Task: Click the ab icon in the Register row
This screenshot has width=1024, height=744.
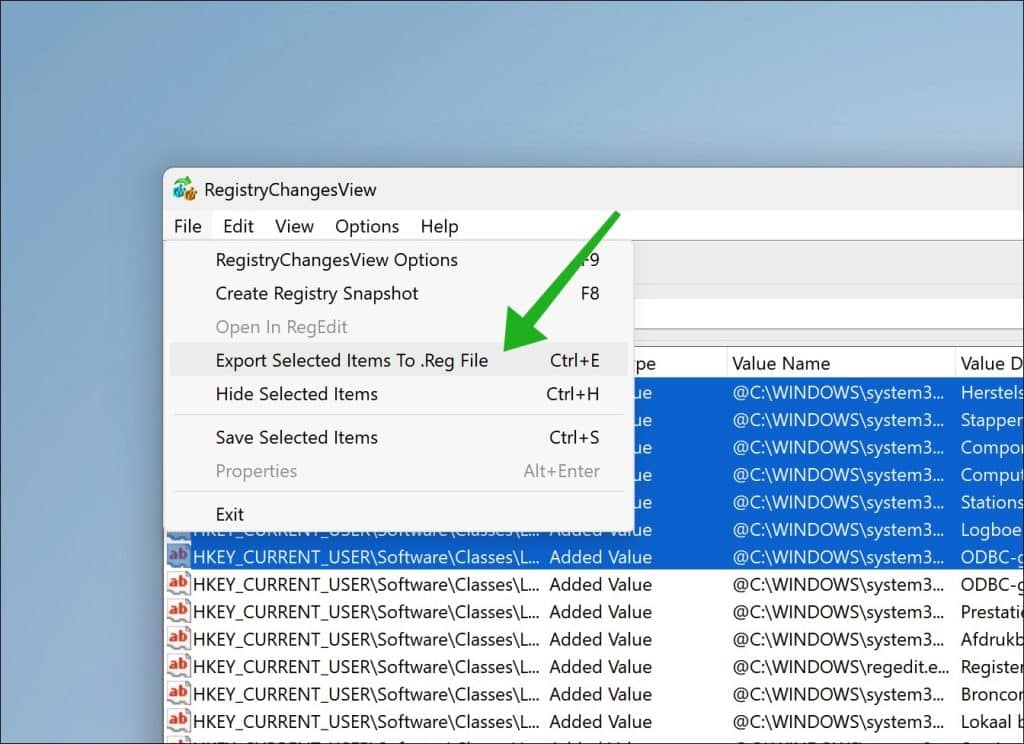Action: point(178,666)
